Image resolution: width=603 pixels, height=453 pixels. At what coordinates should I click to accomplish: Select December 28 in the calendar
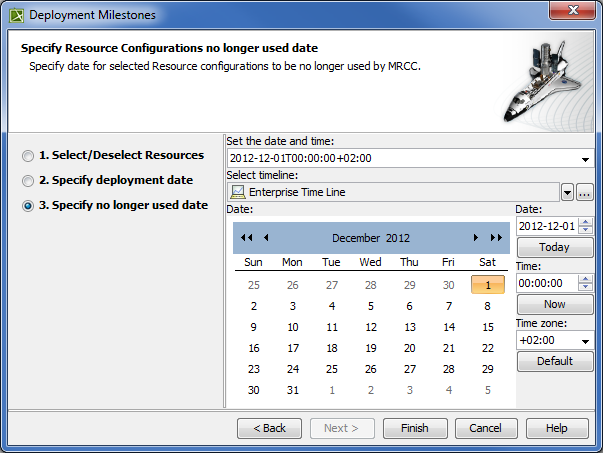click(x=448, y=369)
